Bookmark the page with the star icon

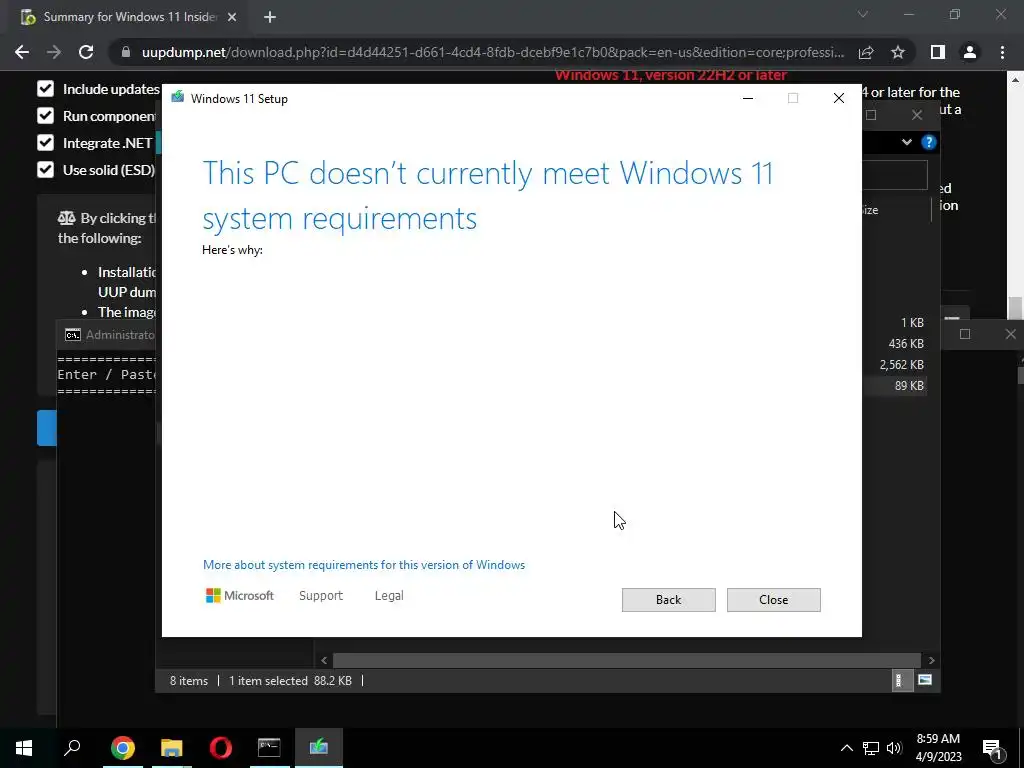point(898,52)
